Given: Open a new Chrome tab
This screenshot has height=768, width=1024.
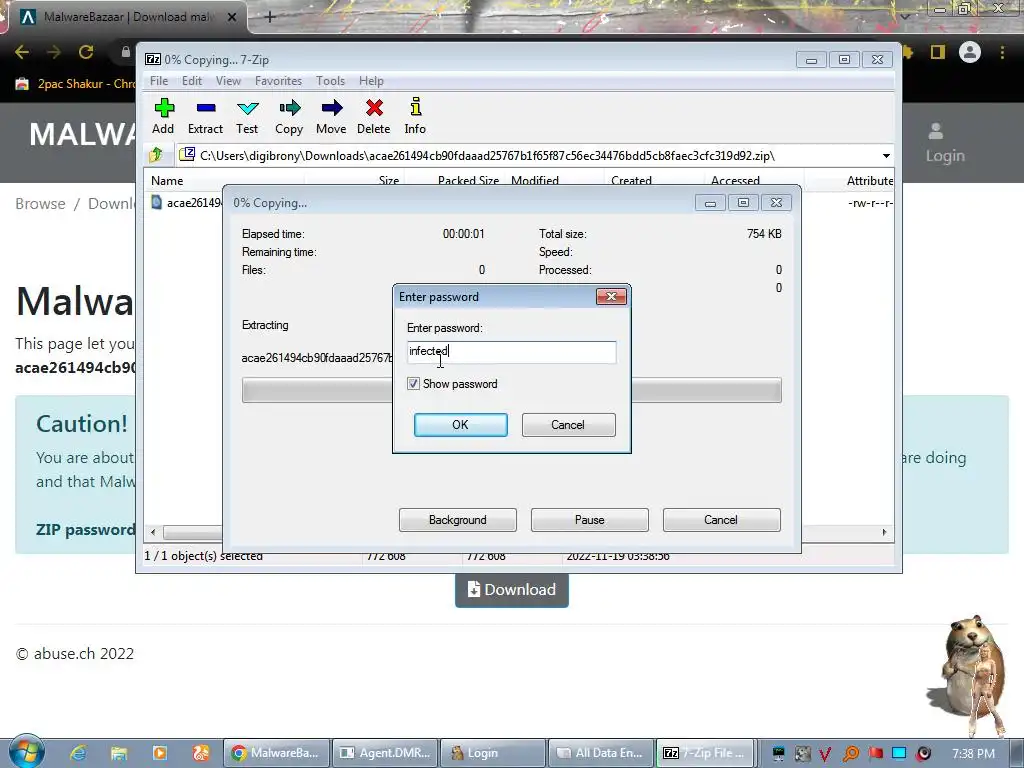Looking at the screenshot, I should (x=270, y=17).
